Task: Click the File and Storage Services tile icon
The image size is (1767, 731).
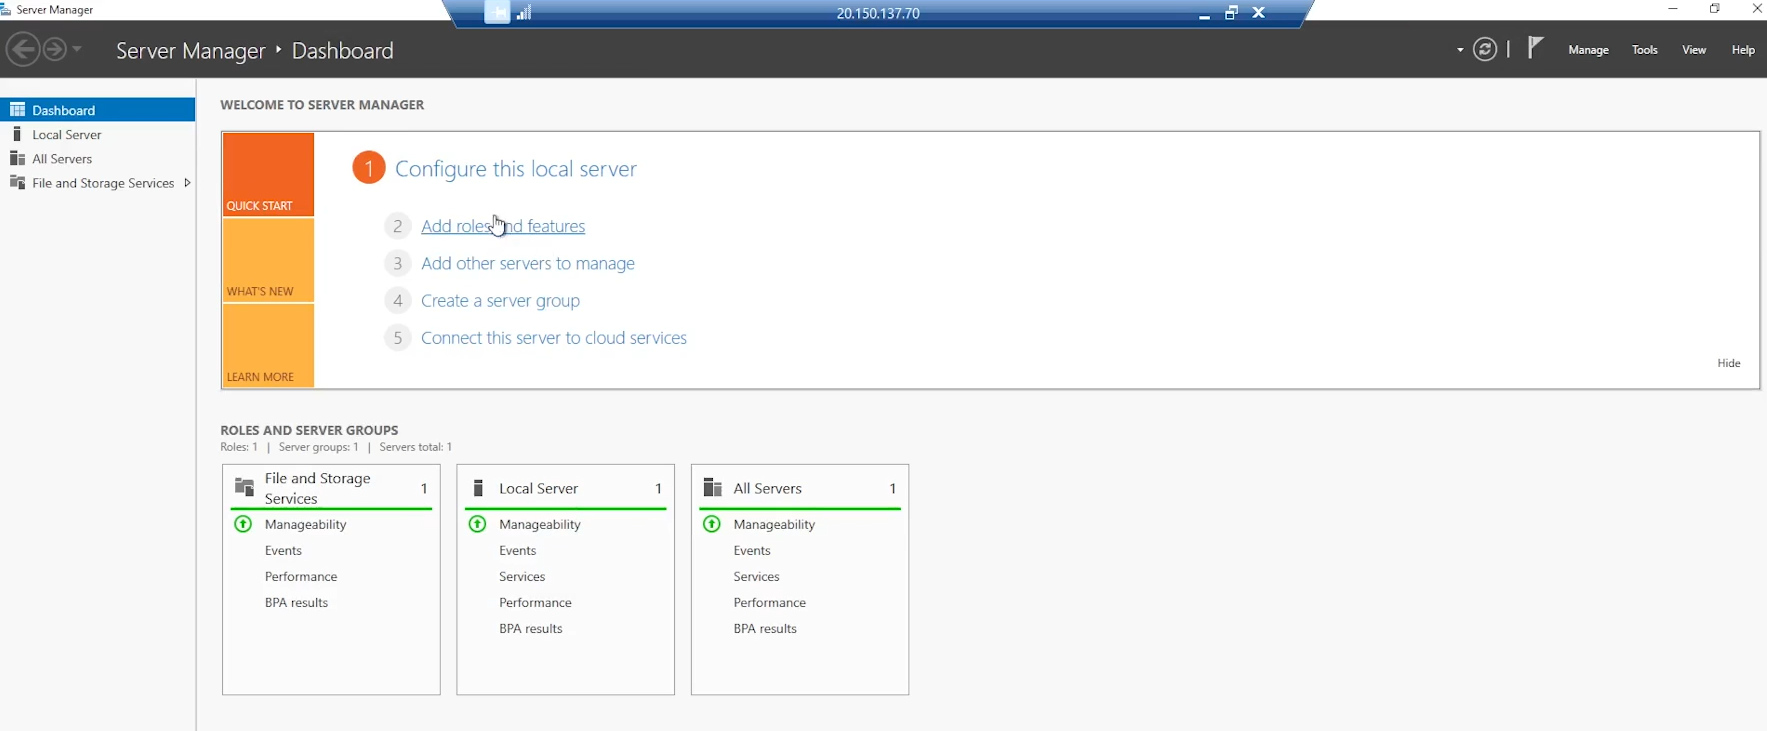Action: click(244, 487)
